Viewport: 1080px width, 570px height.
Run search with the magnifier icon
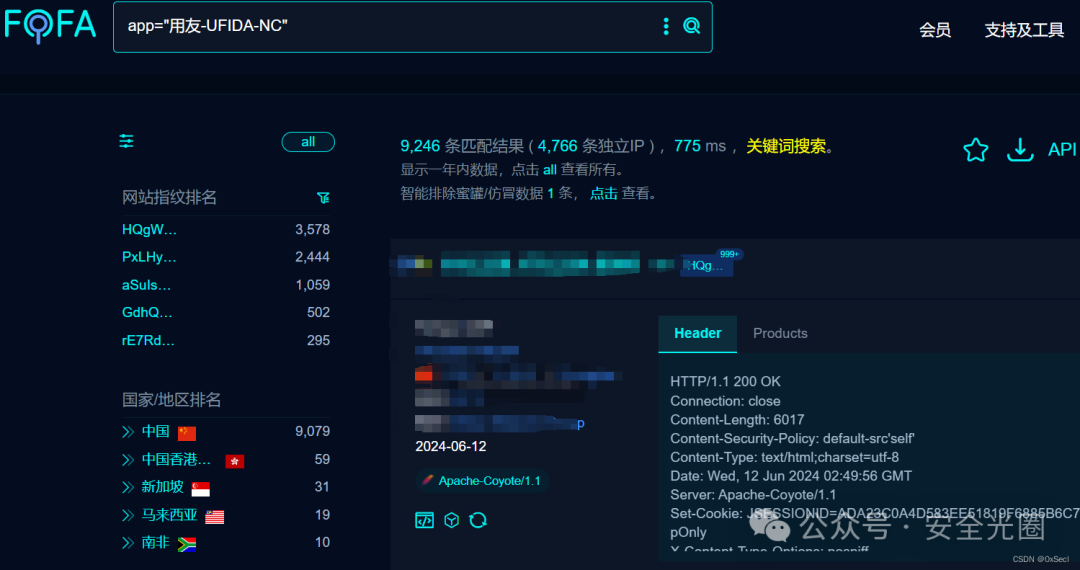[x=691, y=26]
